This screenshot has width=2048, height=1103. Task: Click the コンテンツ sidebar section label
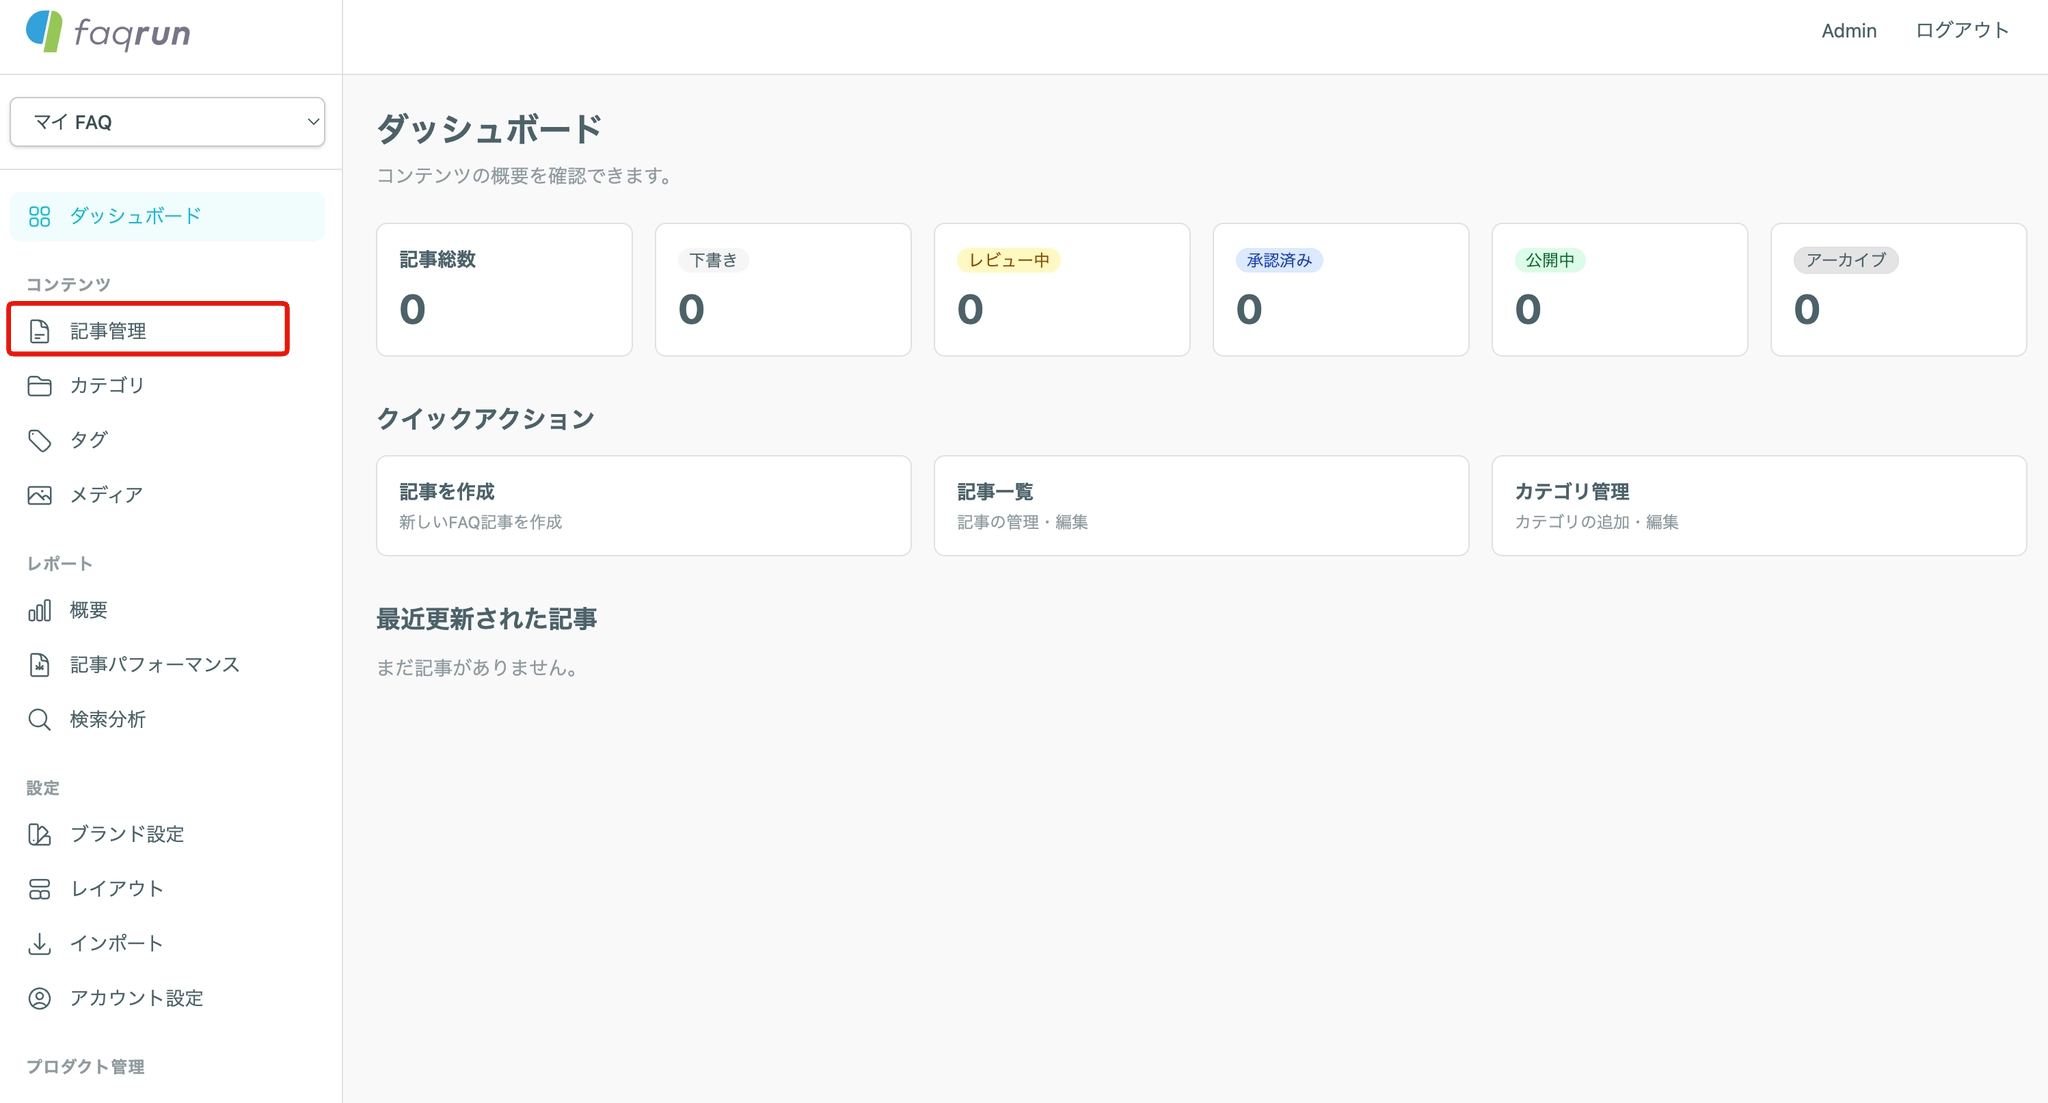[68, 285]
